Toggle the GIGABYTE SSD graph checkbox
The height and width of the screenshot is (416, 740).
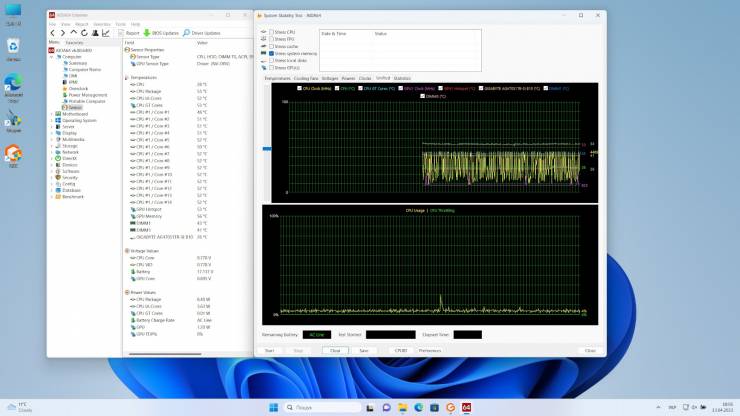point(481,88)
